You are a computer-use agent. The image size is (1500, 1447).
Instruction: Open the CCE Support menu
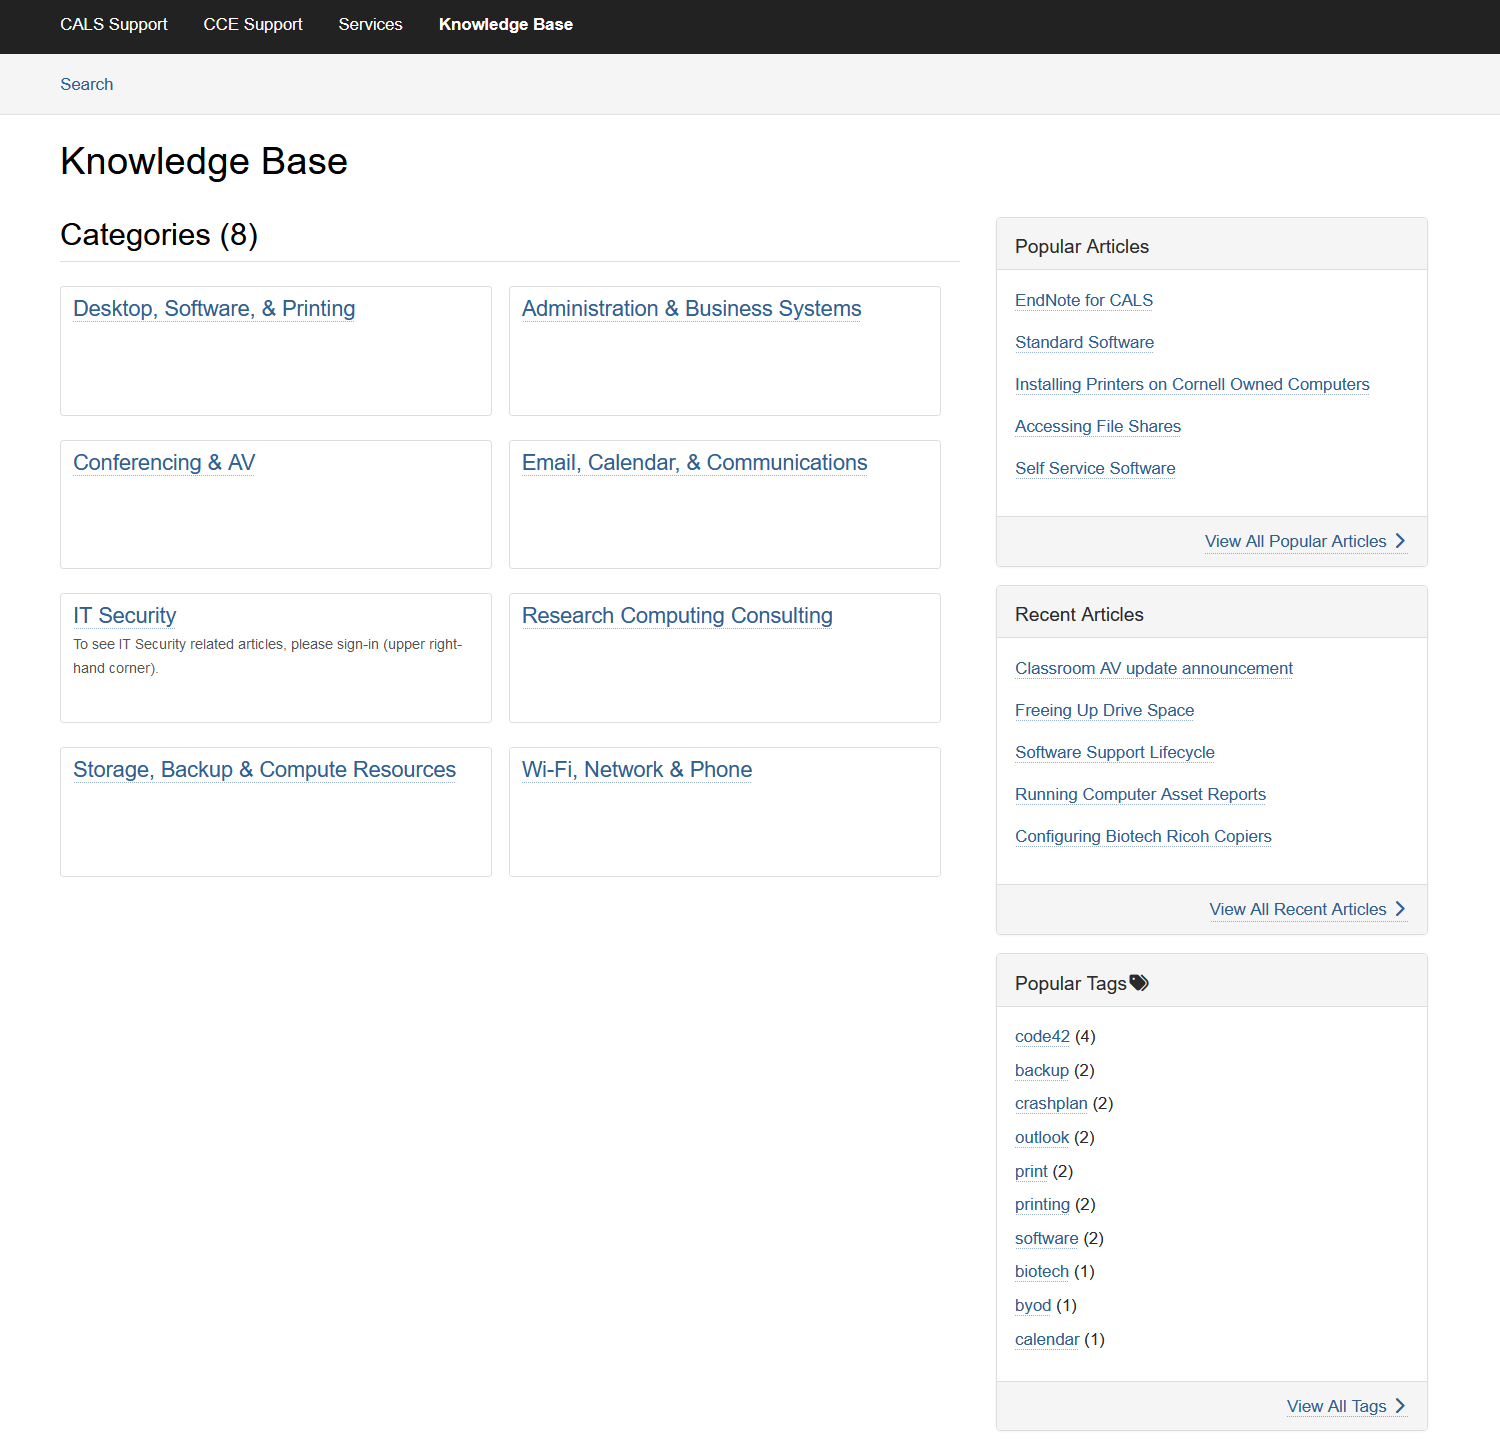click(x=252, y=24)
